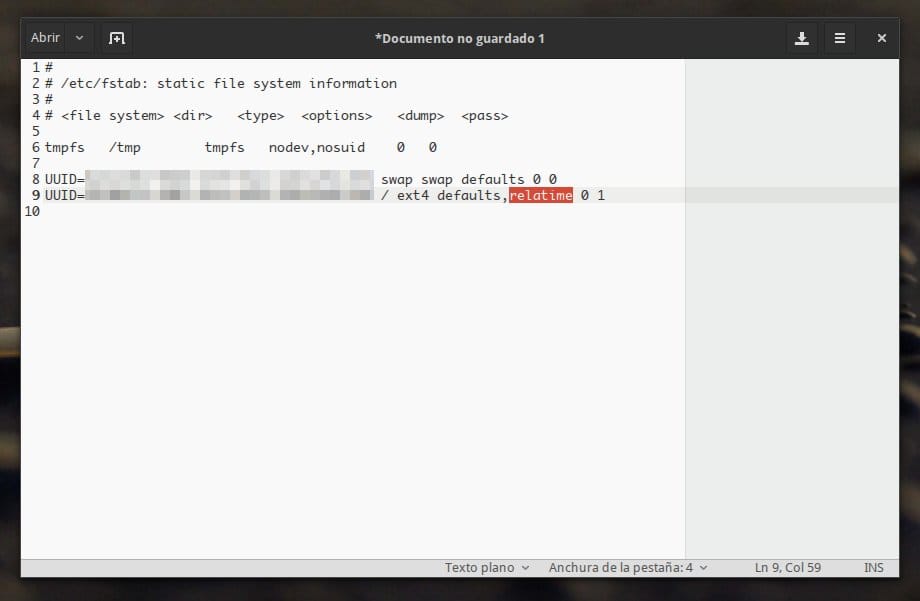Open a file with the Abrir button

pos(45,38)
